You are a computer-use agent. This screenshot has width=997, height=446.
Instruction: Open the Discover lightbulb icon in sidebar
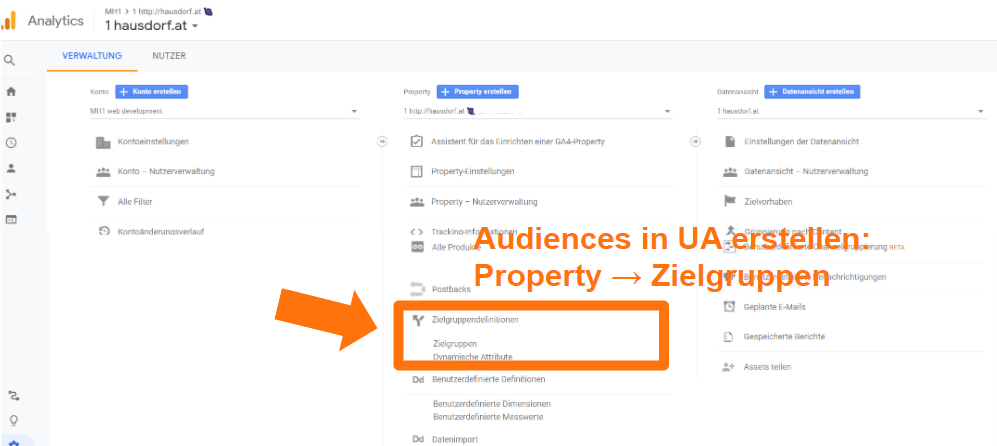pyautogui.click(x=13, y=420)
